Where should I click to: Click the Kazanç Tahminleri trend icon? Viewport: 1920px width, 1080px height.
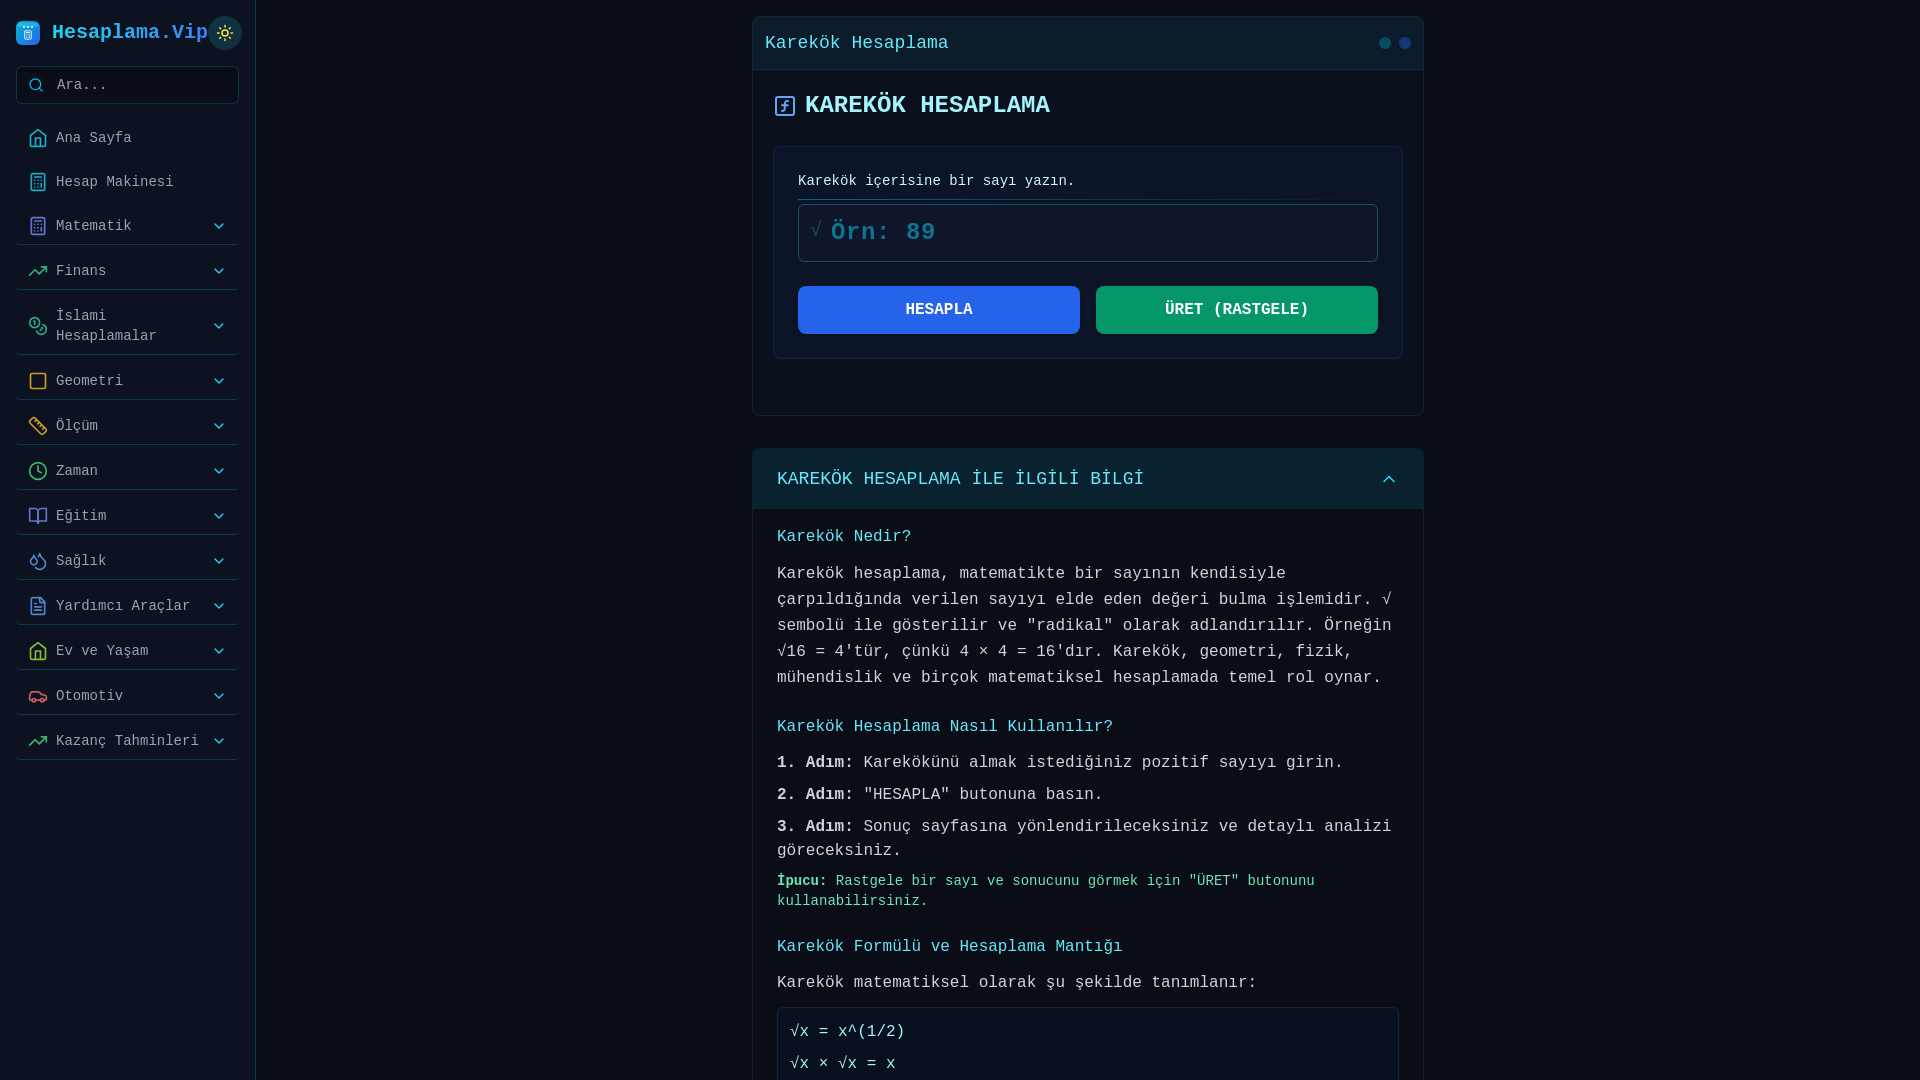click(x=38, y=741)
